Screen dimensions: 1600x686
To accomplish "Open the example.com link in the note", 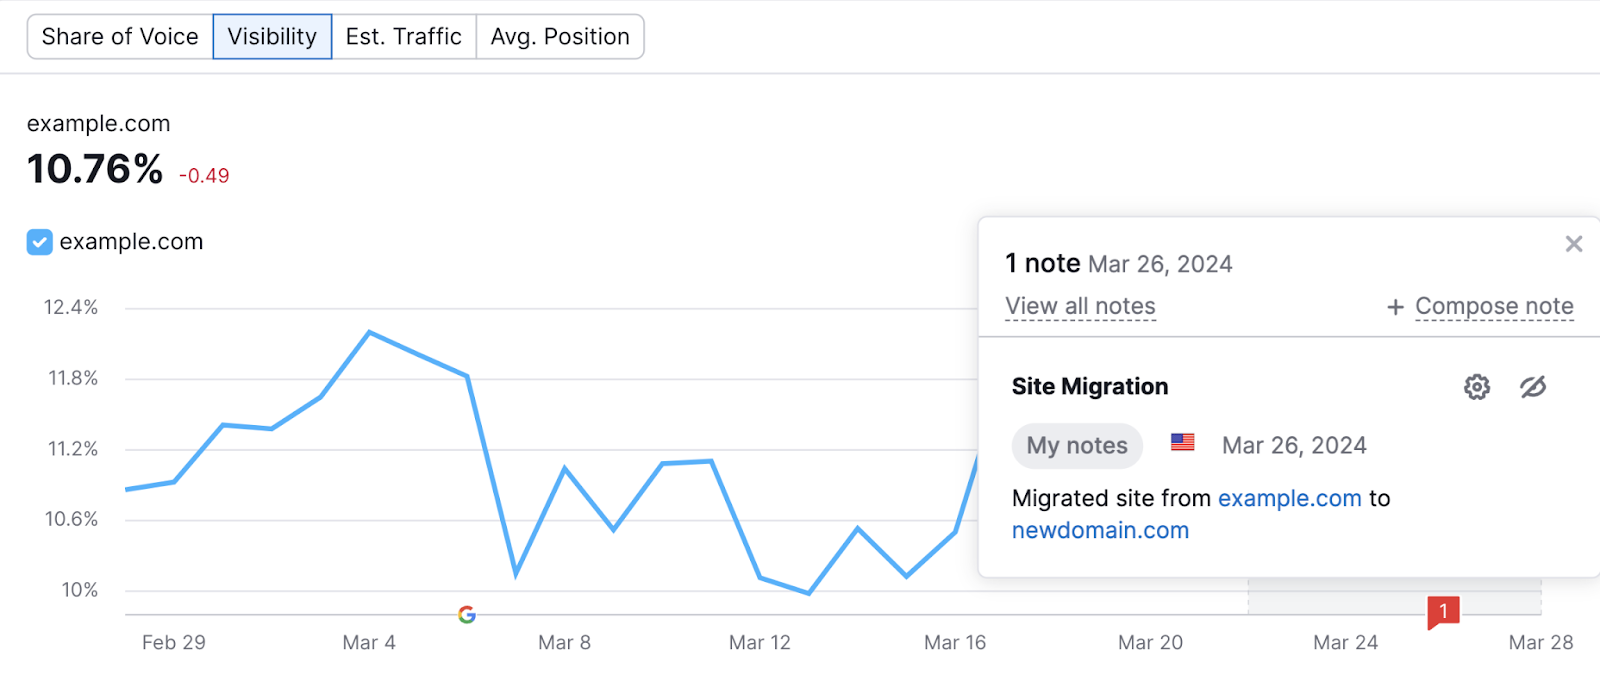I will (x=1290, y=498).
